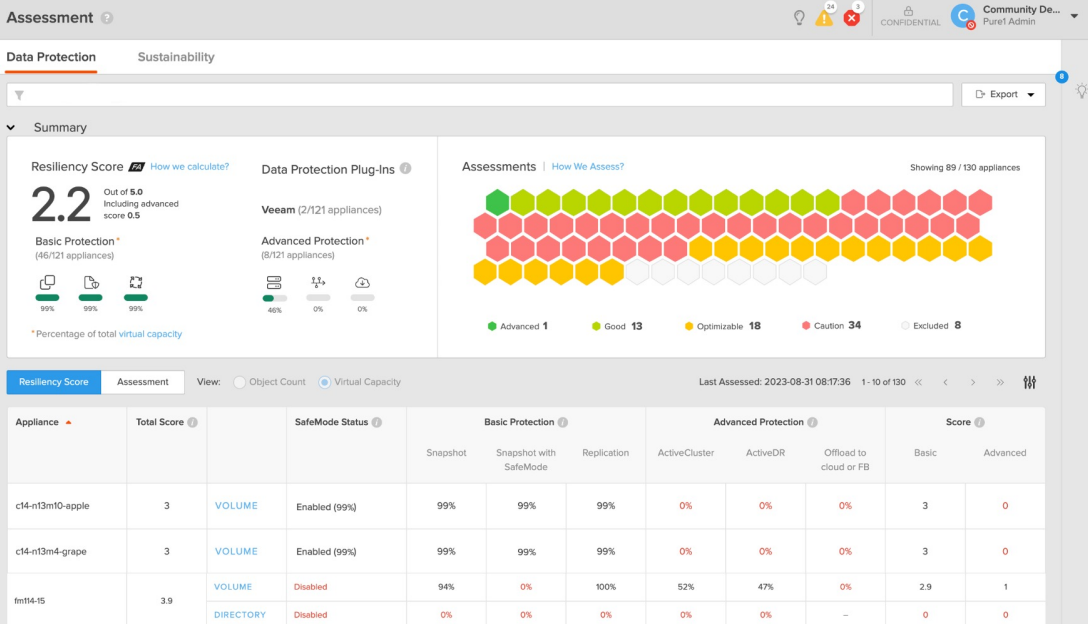
Task: Click the dark green Advanced hexagon
Action: coord(497,203)
